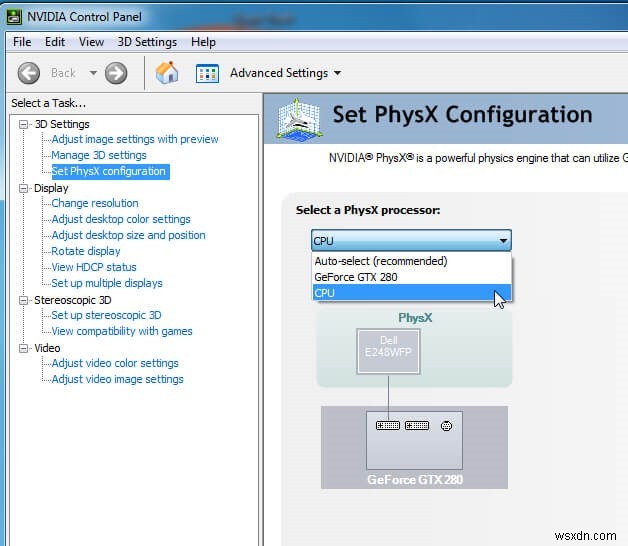Open Manage 3D settings

point(99,155)
